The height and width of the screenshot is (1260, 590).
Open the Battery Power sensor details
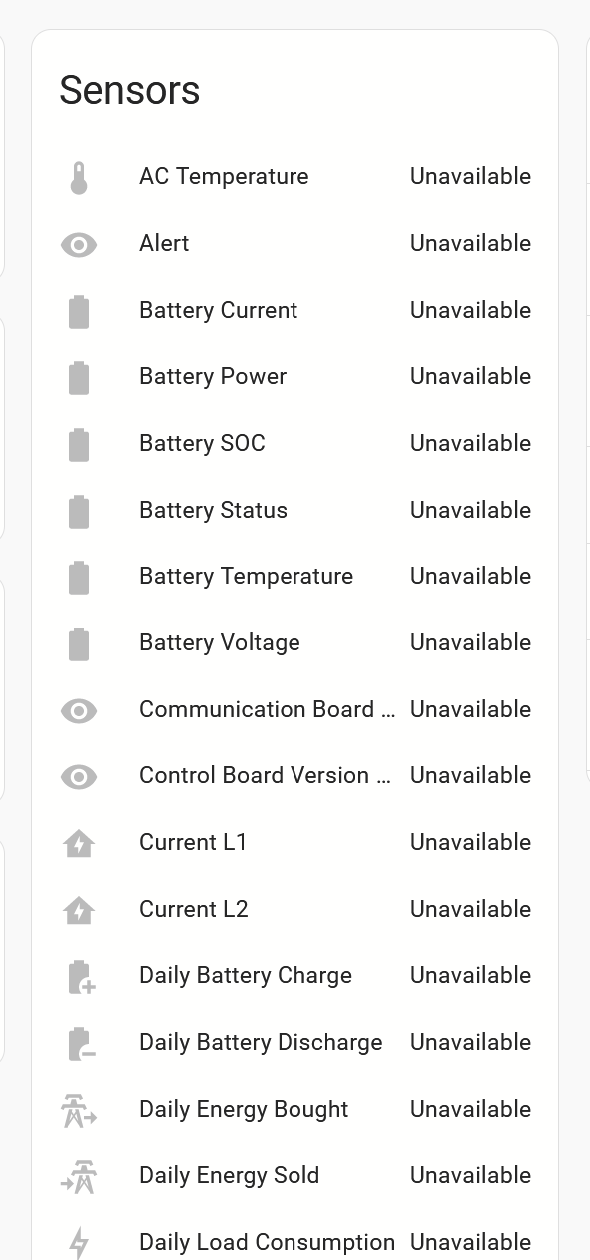click(x=296, y=377)
